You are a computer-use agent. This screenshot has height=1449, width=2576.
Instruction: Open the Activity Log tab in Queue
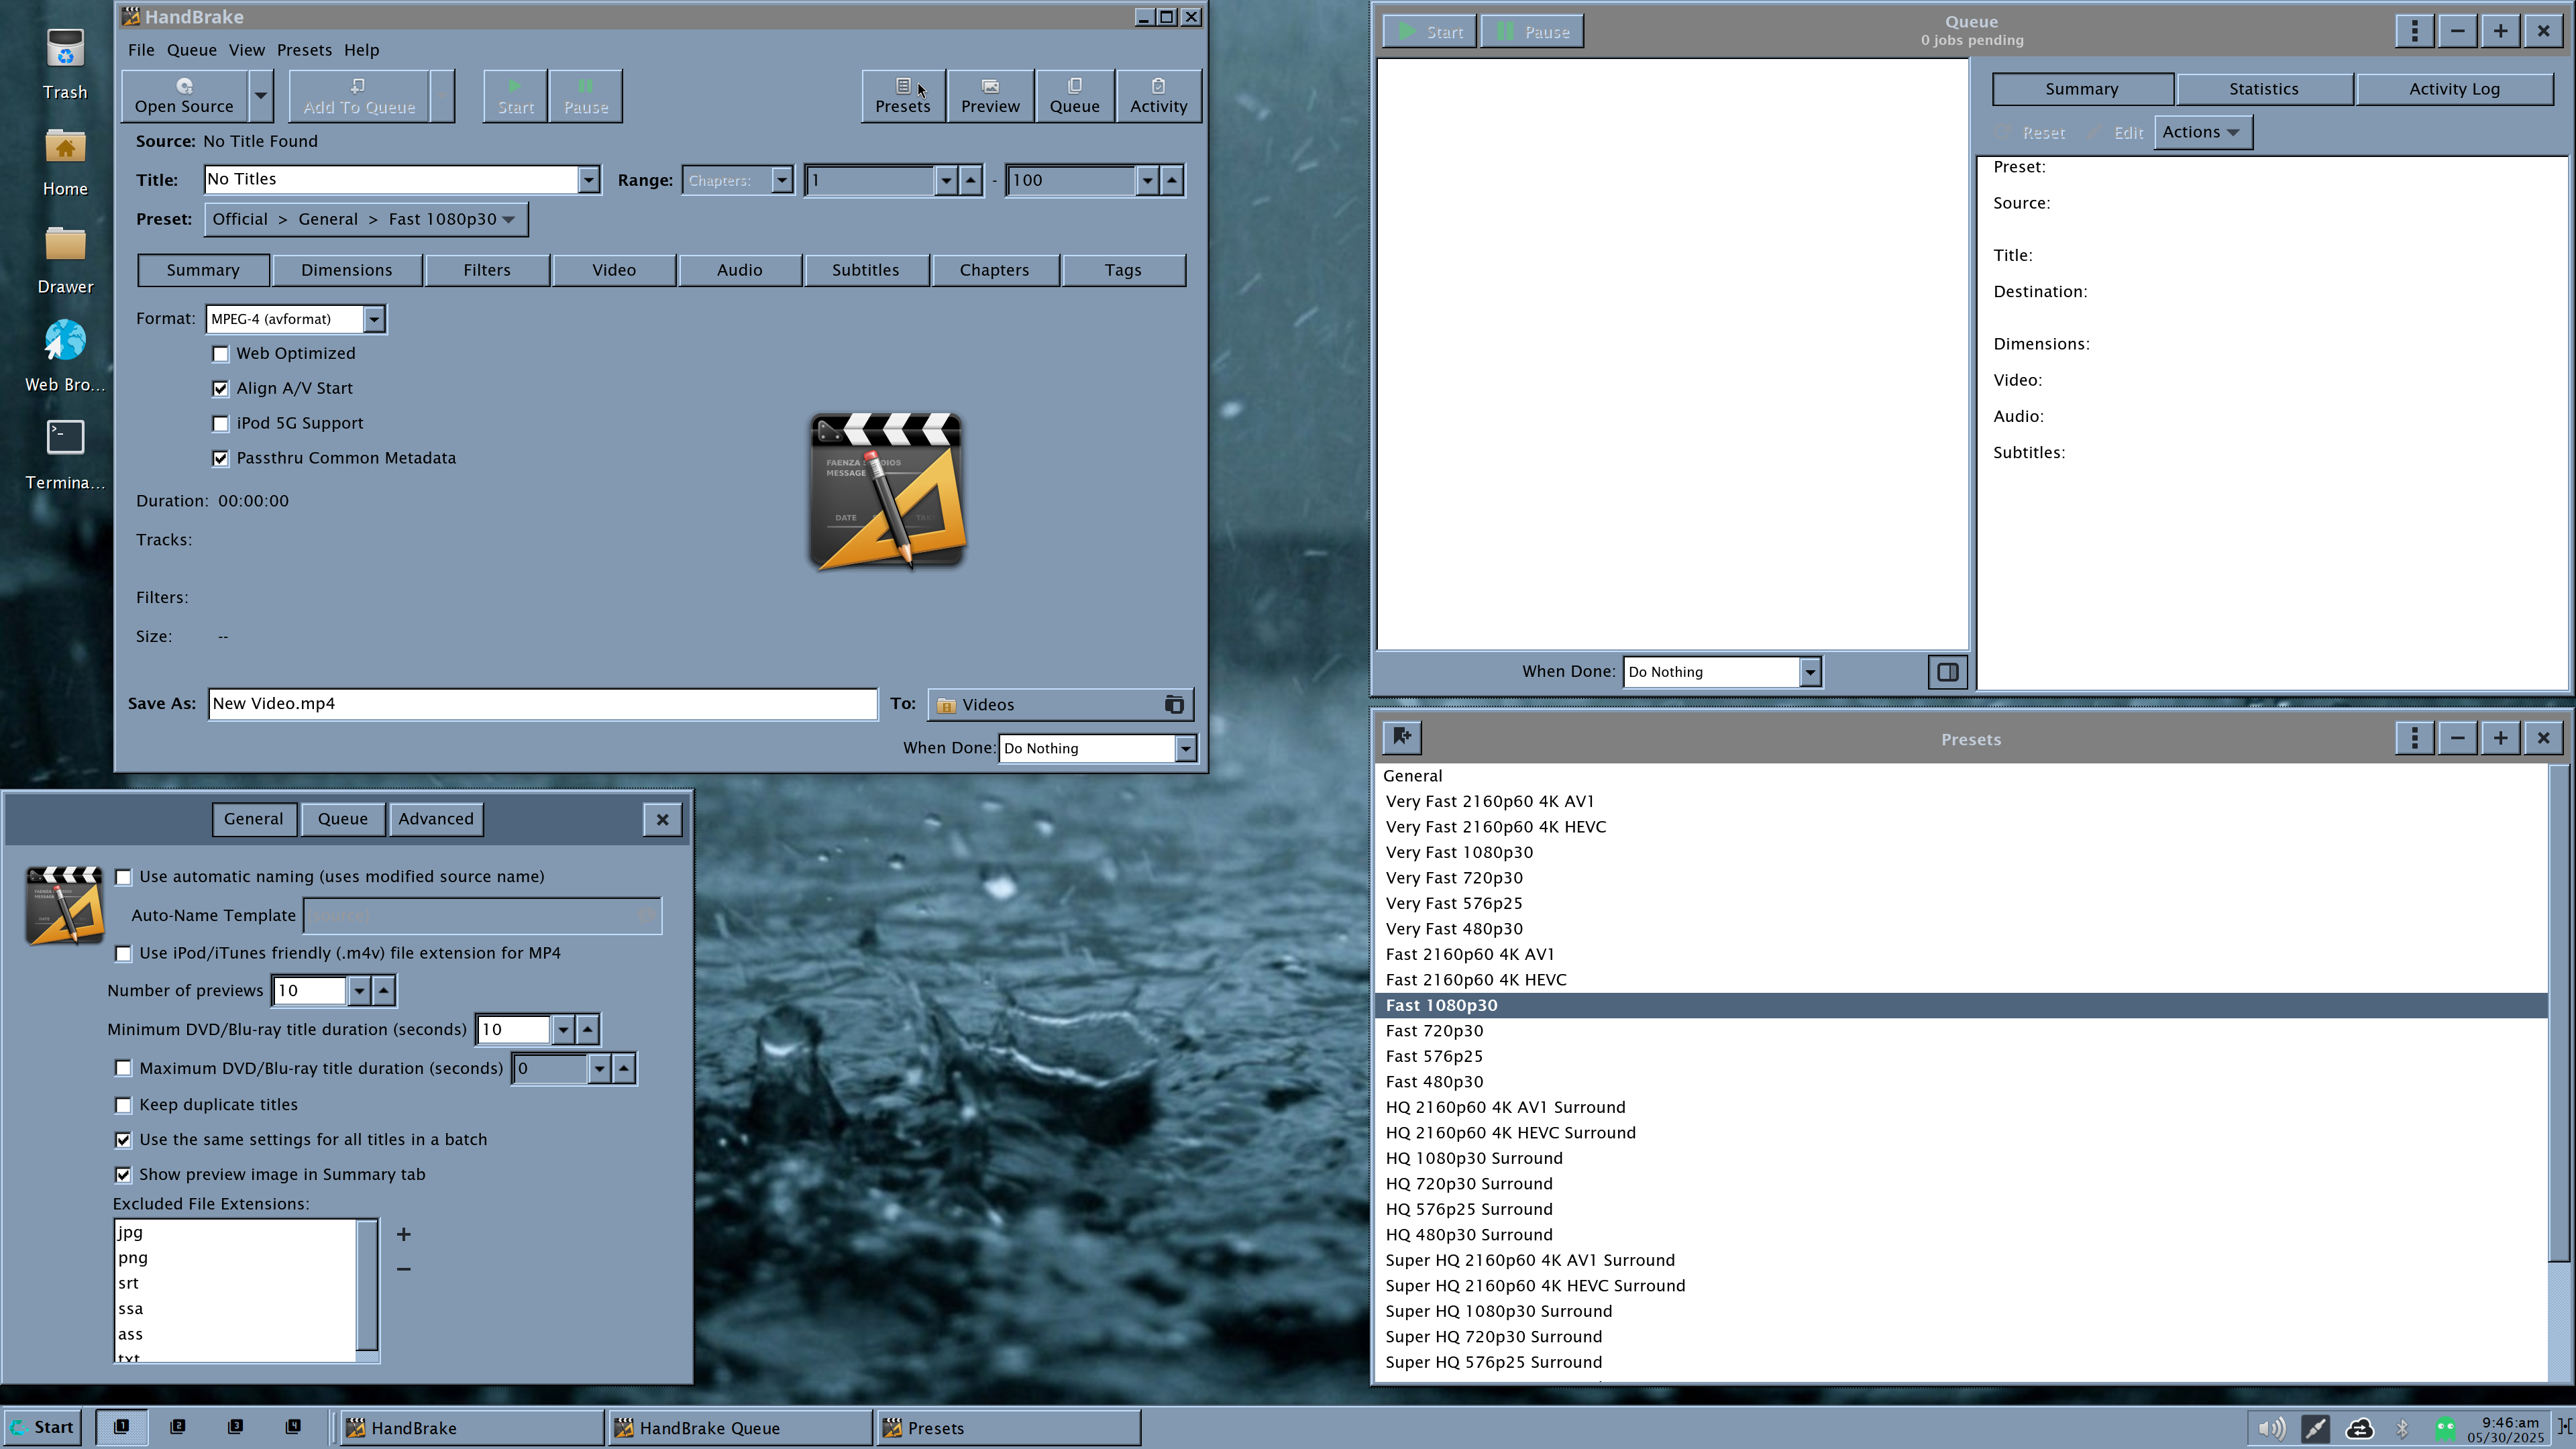pos(2454,89)
